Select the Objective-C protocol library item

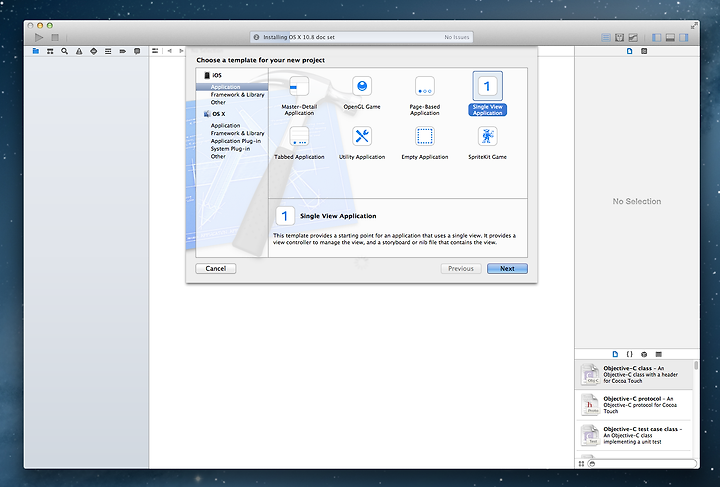pos(634,405)
